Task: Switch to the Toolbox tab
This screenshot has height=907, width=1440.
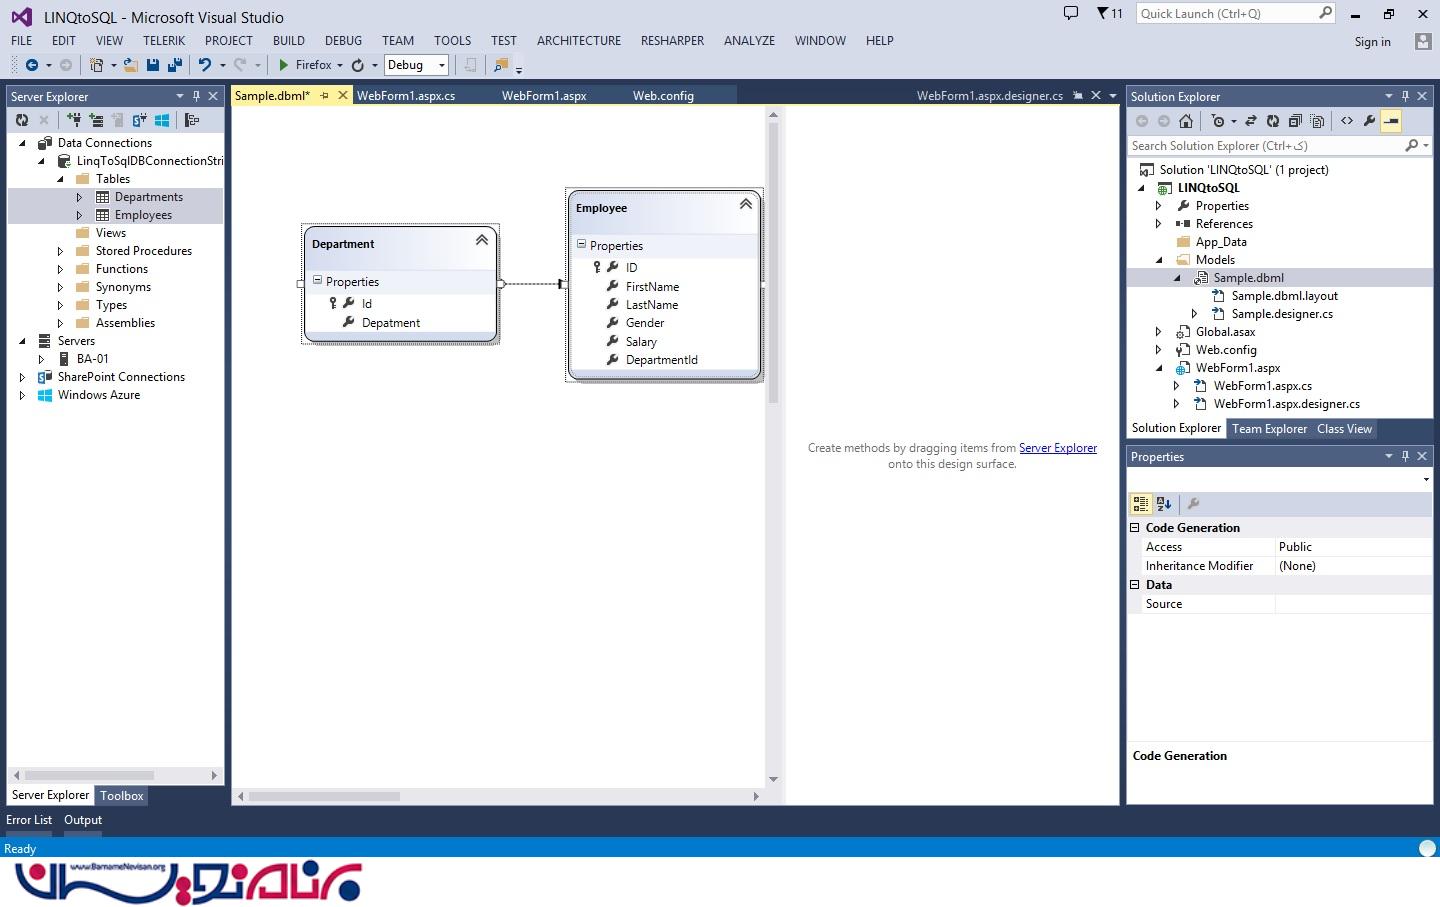Action: pyautogui.click(x=122, y=796)
